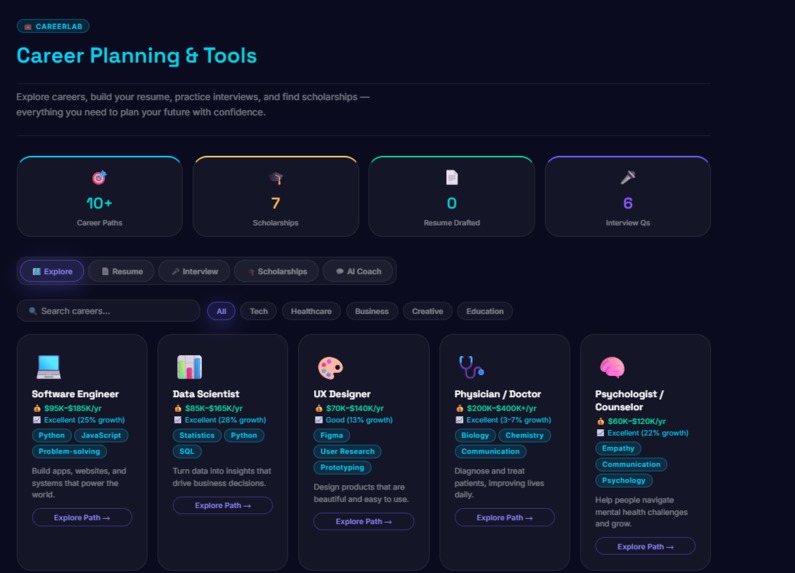Click the brain icon on Psychologist card
The height and width of the screenshot is (573, 795).
612,368
